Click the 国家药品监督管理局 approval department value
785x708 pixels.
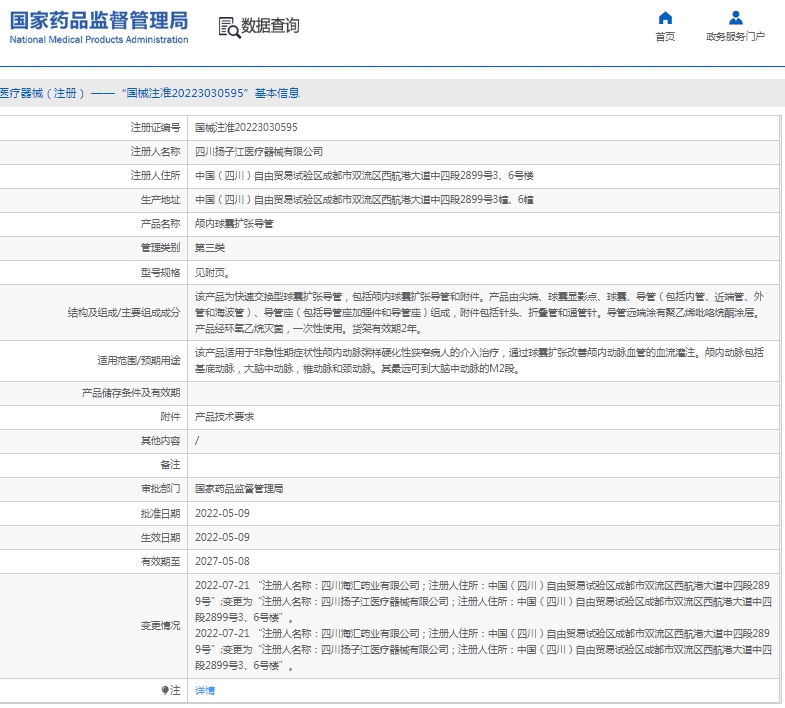point(239,489)
